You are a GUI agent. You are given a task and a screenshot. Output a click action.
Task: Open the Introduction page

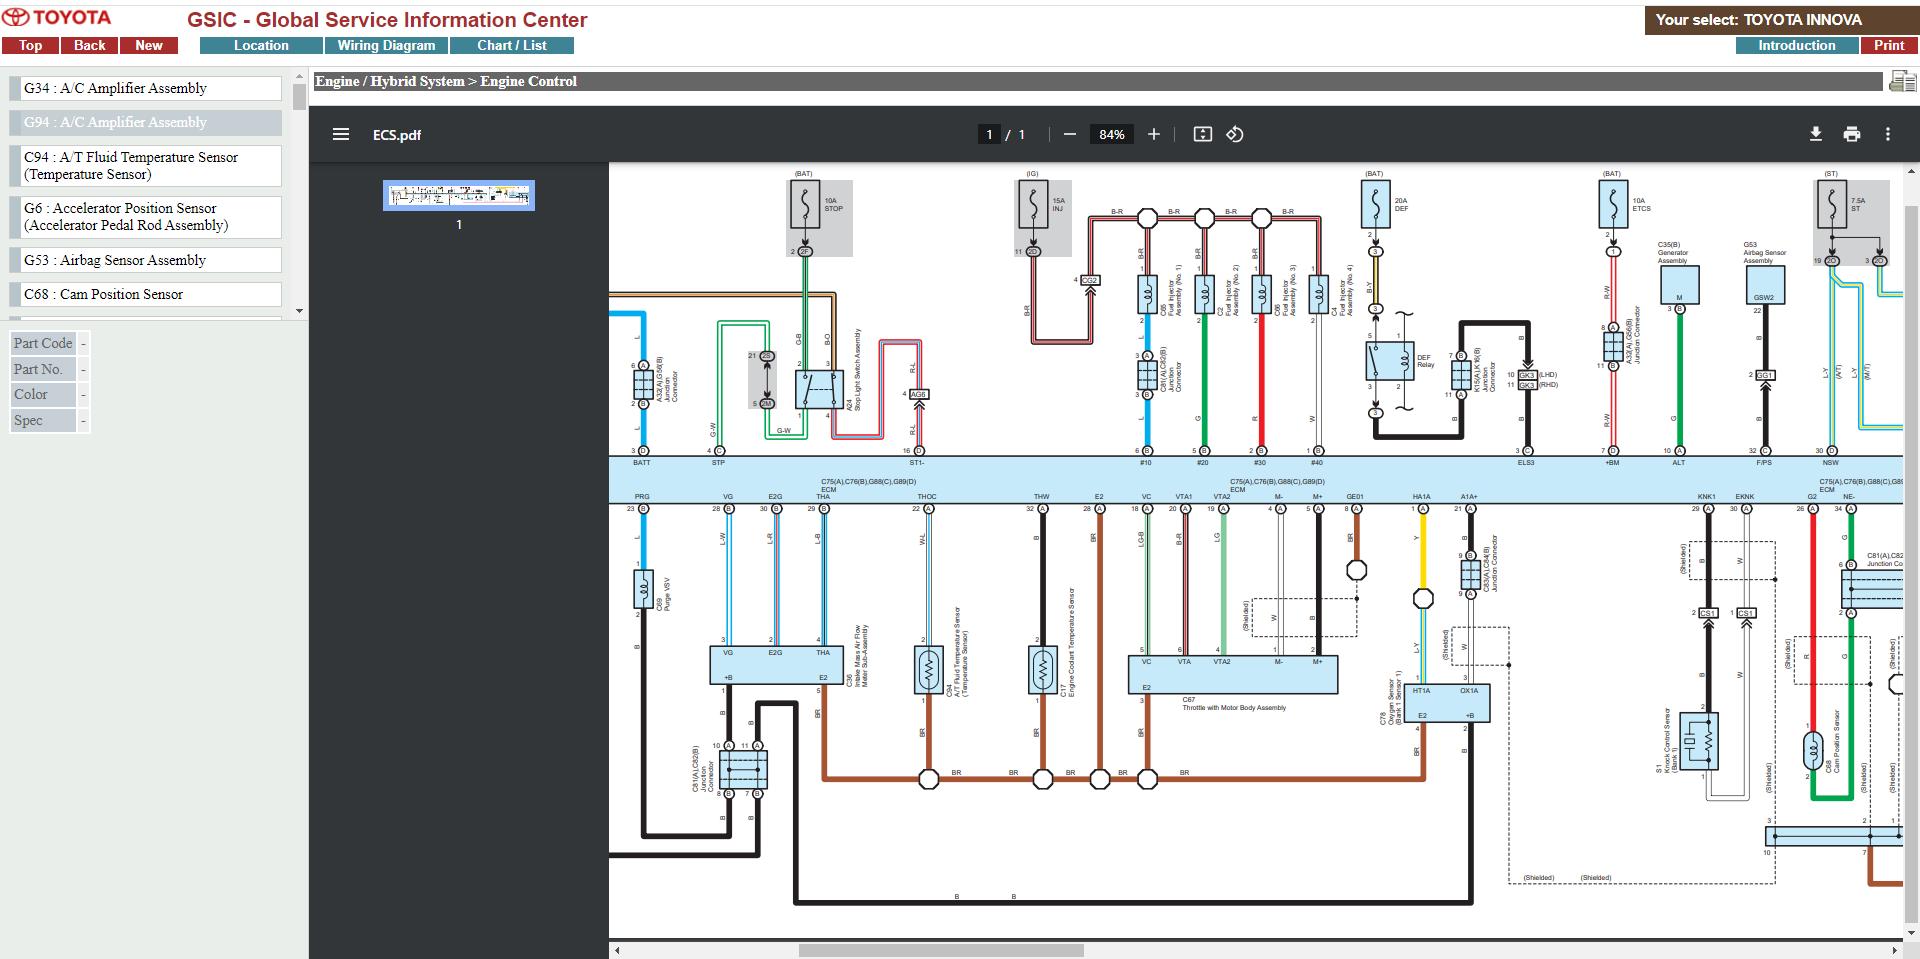1797,45
